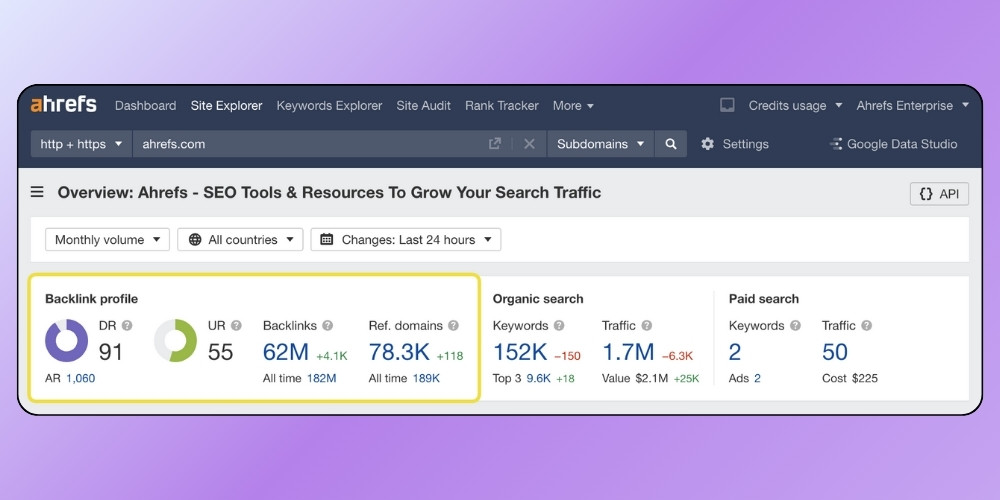Click the API button

939,194
